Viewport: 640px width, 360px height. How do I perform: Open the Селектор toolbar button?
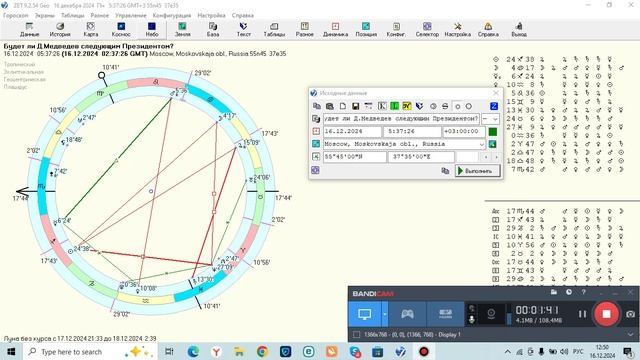(427, 30)
